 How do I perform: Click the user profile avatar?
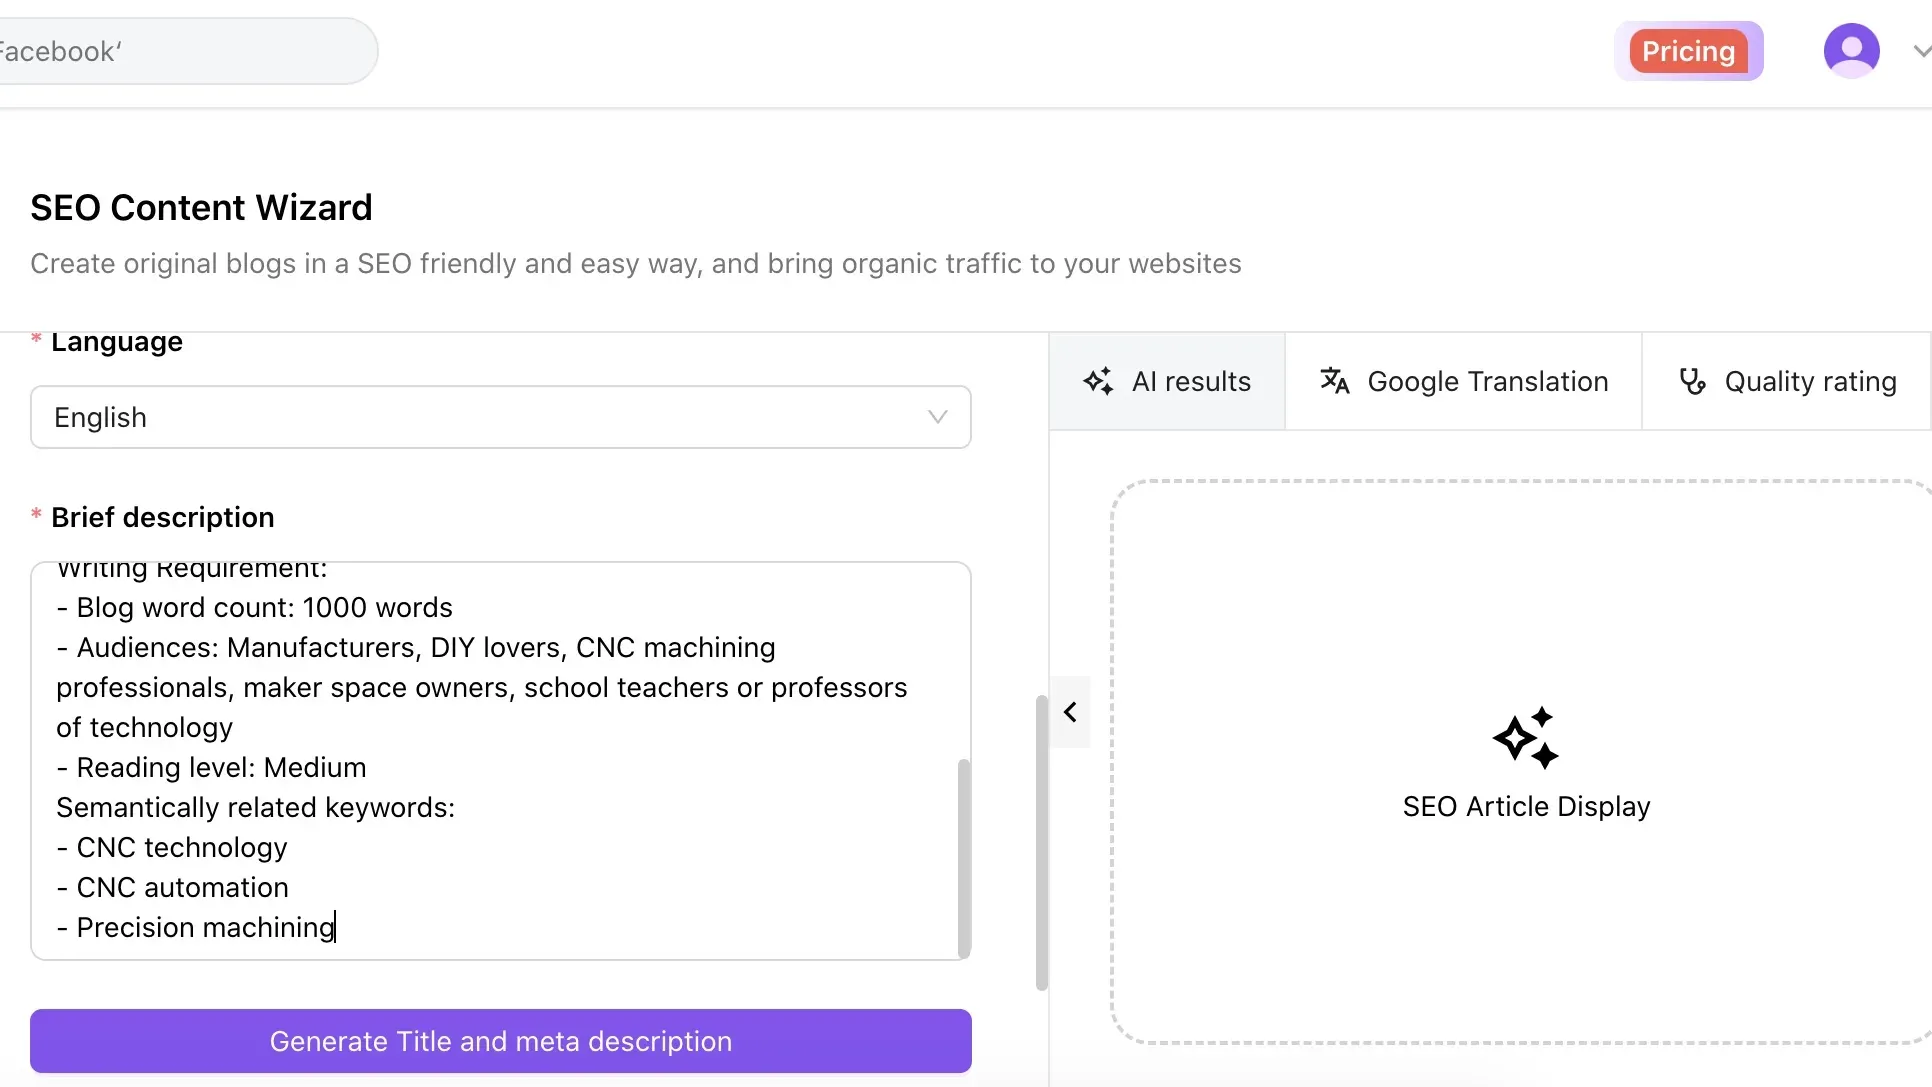coord(1851,51)
